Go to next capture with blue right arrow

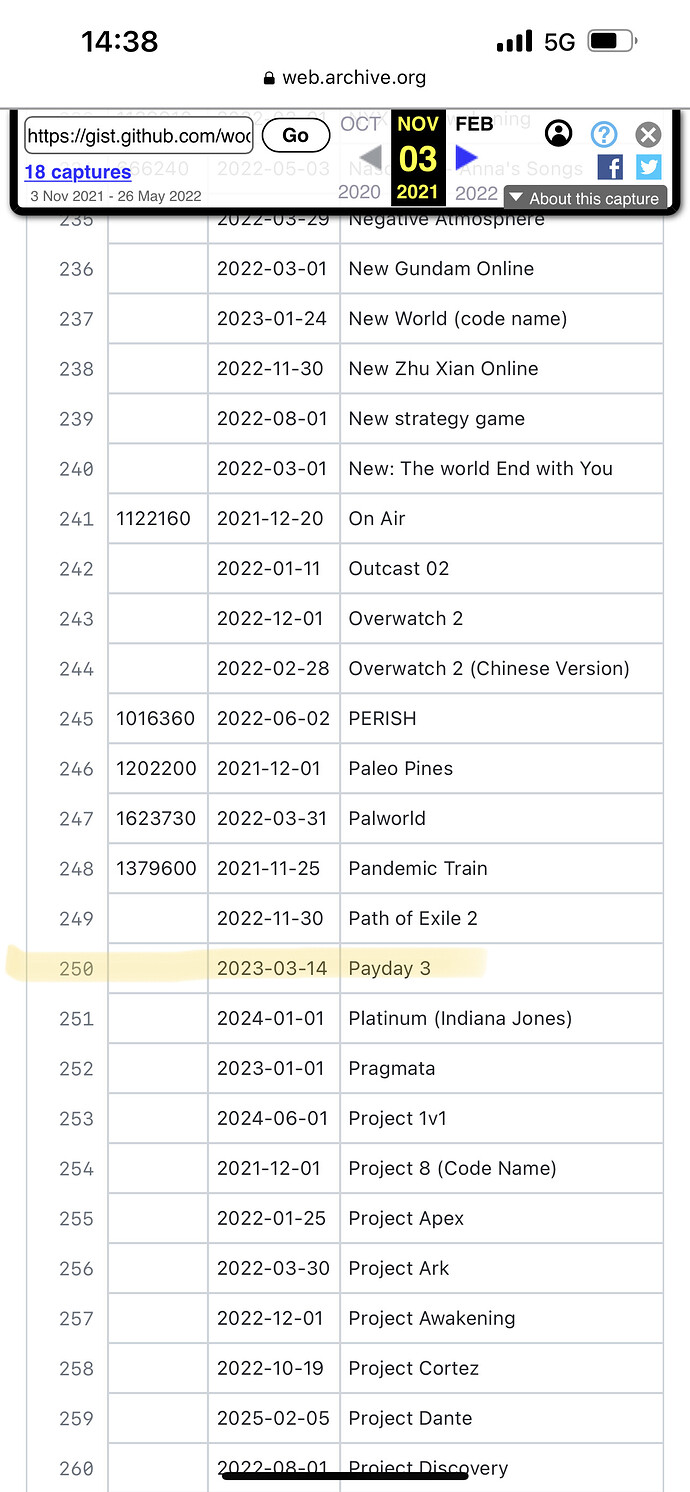click(466, 157)
